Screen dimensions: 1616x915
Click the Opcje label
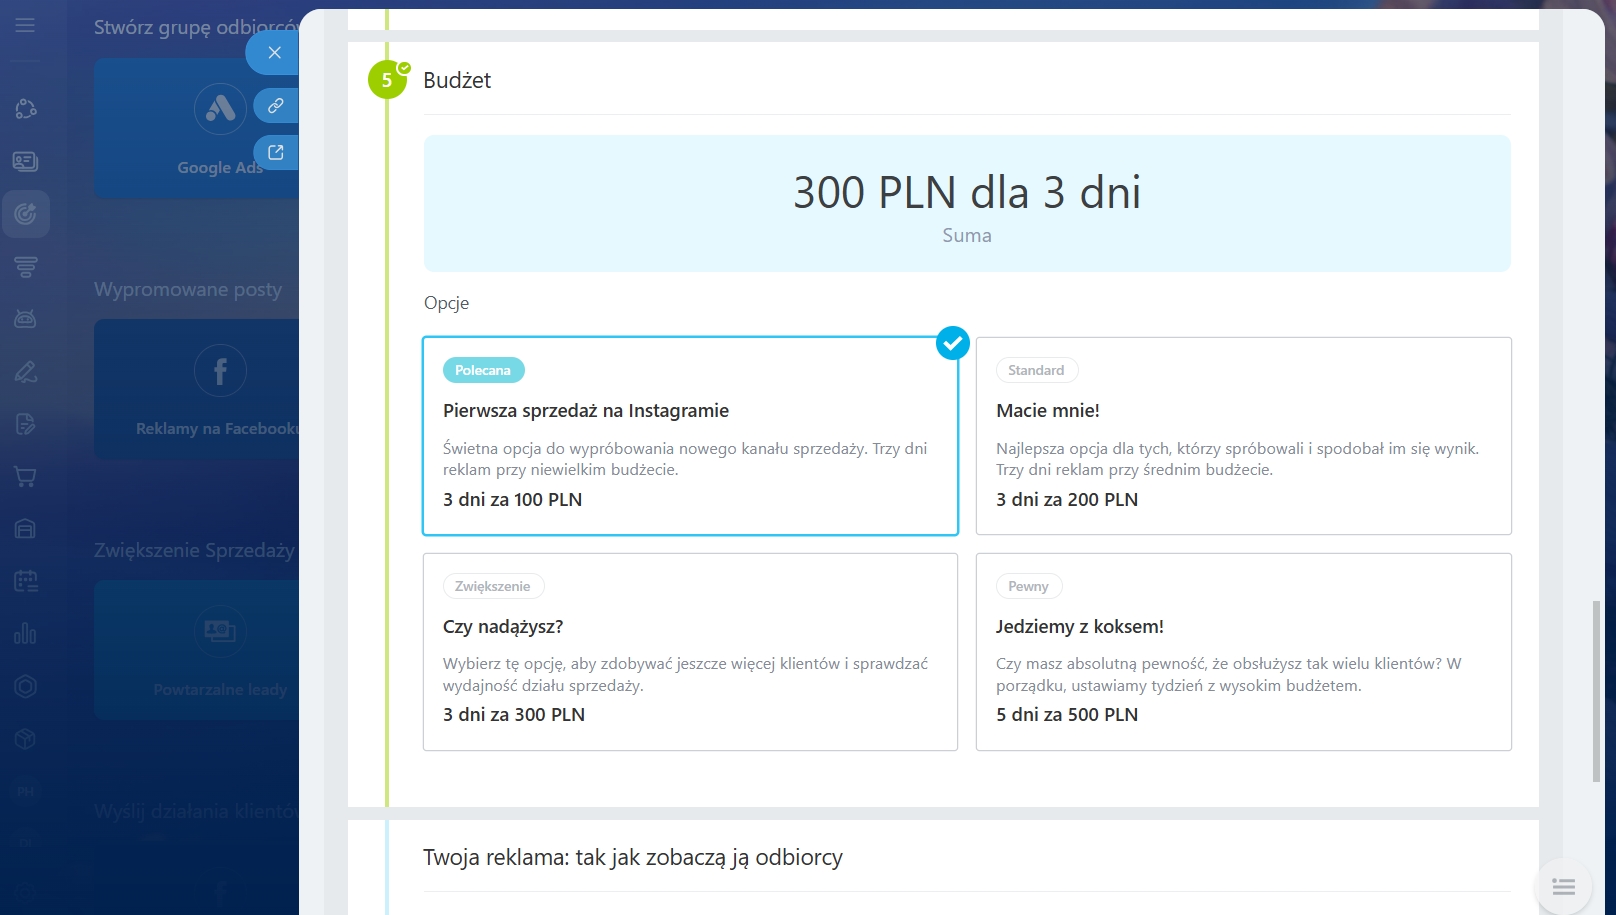pos(446,303)
